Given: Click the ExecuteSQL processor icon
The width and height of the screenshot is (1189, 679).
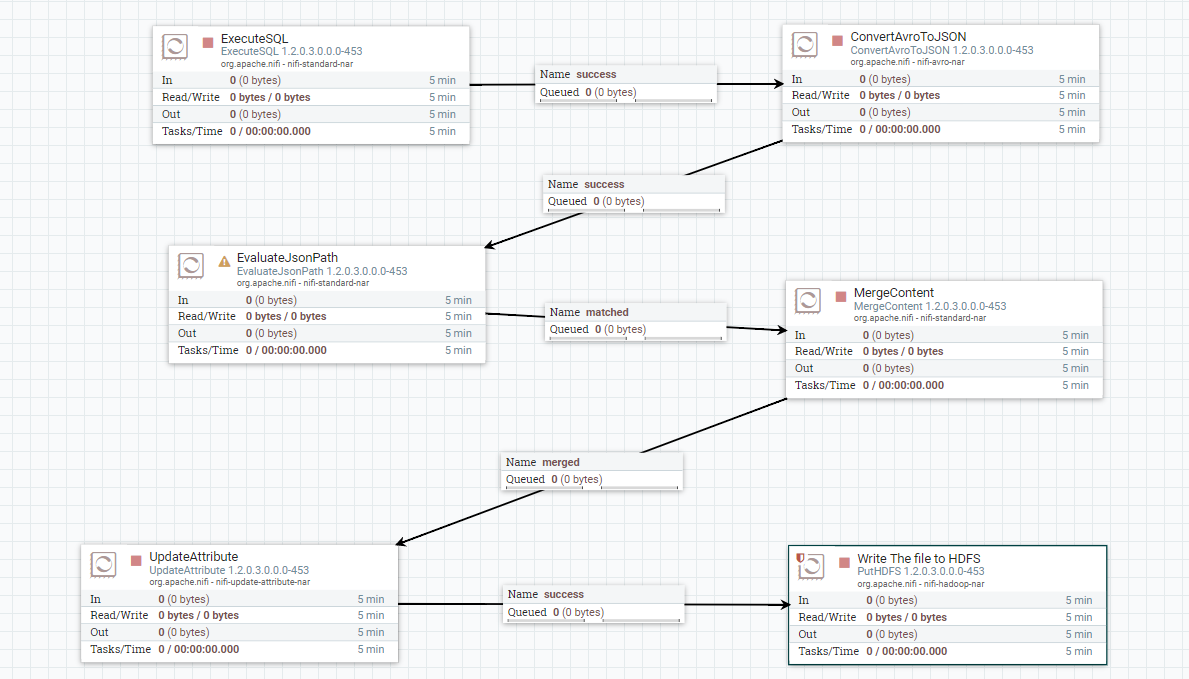Looking at the screenshot, I should [174, 46].
